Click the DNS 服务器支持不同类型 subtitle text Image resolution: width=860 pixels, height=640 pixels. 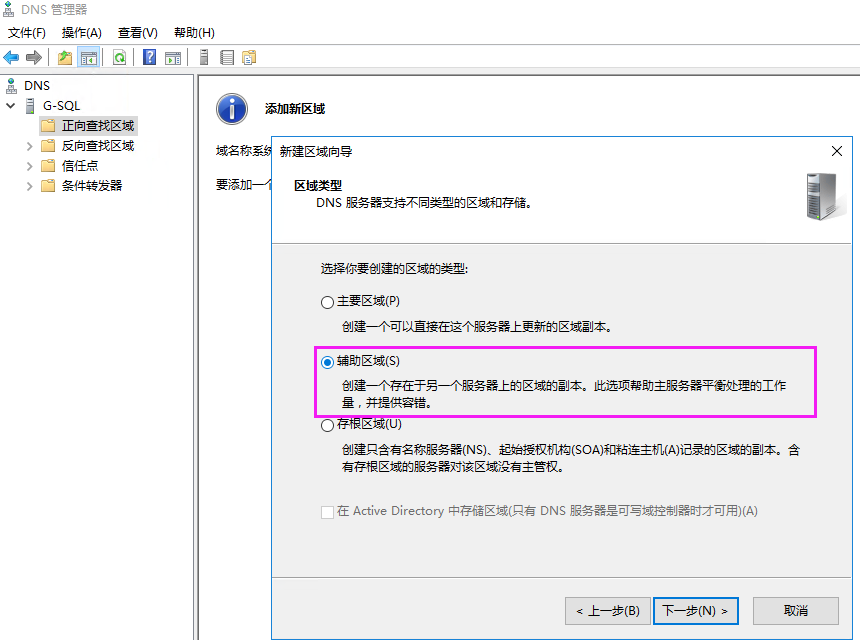coord(424,203)
